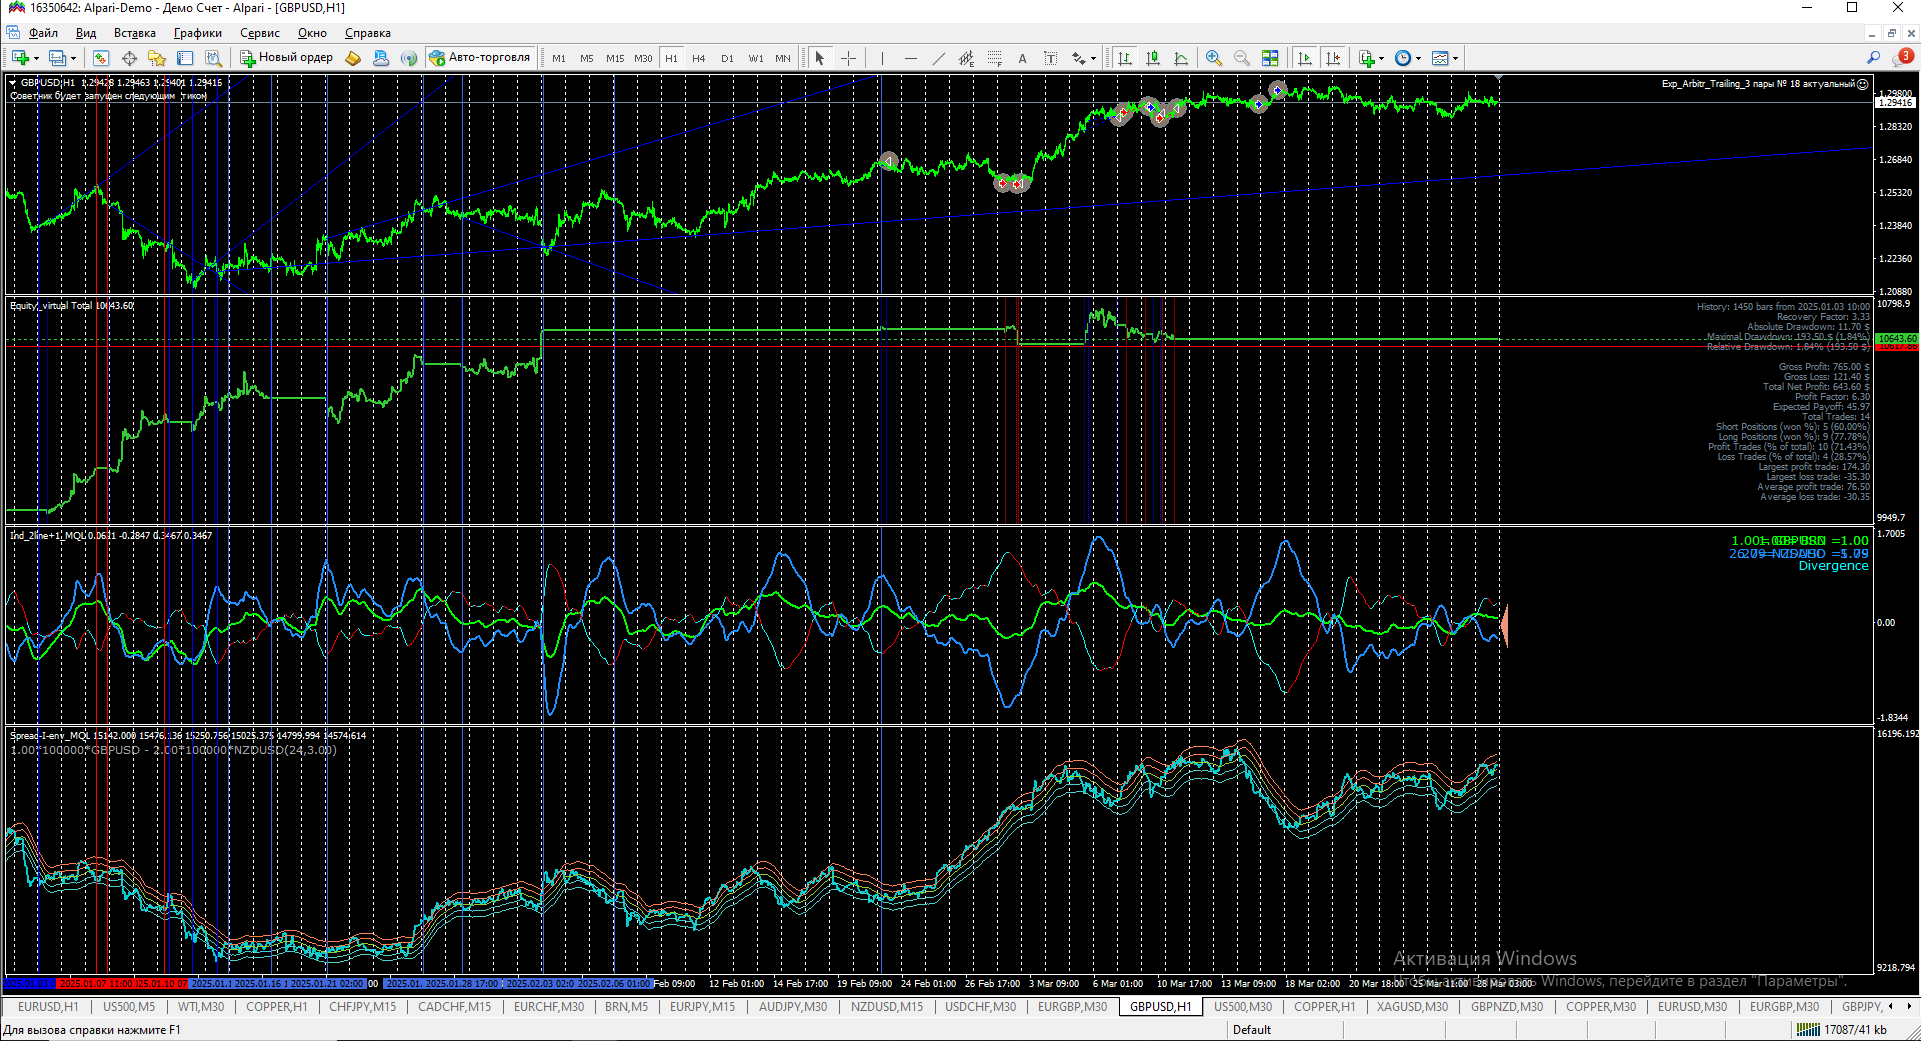1921x1041 pixels.
Task: Open the Templates icon
Action: tap(1440, 58)
